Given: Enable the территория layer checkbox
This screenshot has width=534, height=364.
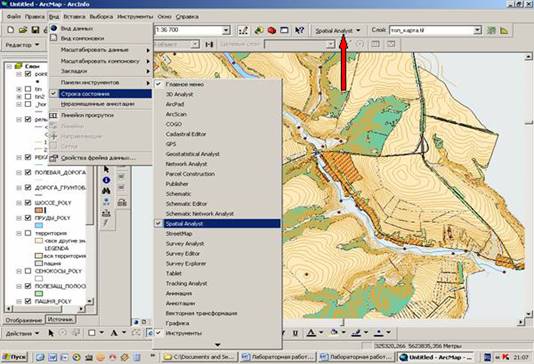Looking at the screenshot, I should (x=28, y=233).
